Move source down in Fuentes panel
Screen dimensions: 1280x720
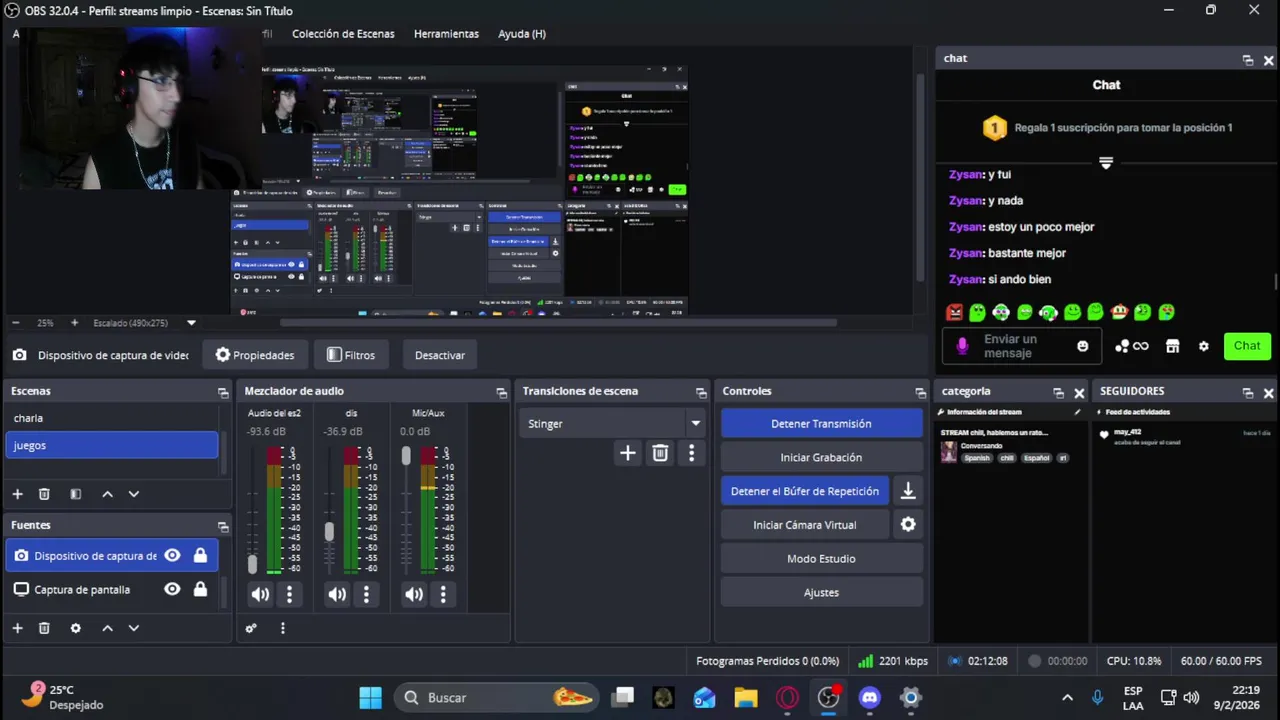(x=133, y=628)
